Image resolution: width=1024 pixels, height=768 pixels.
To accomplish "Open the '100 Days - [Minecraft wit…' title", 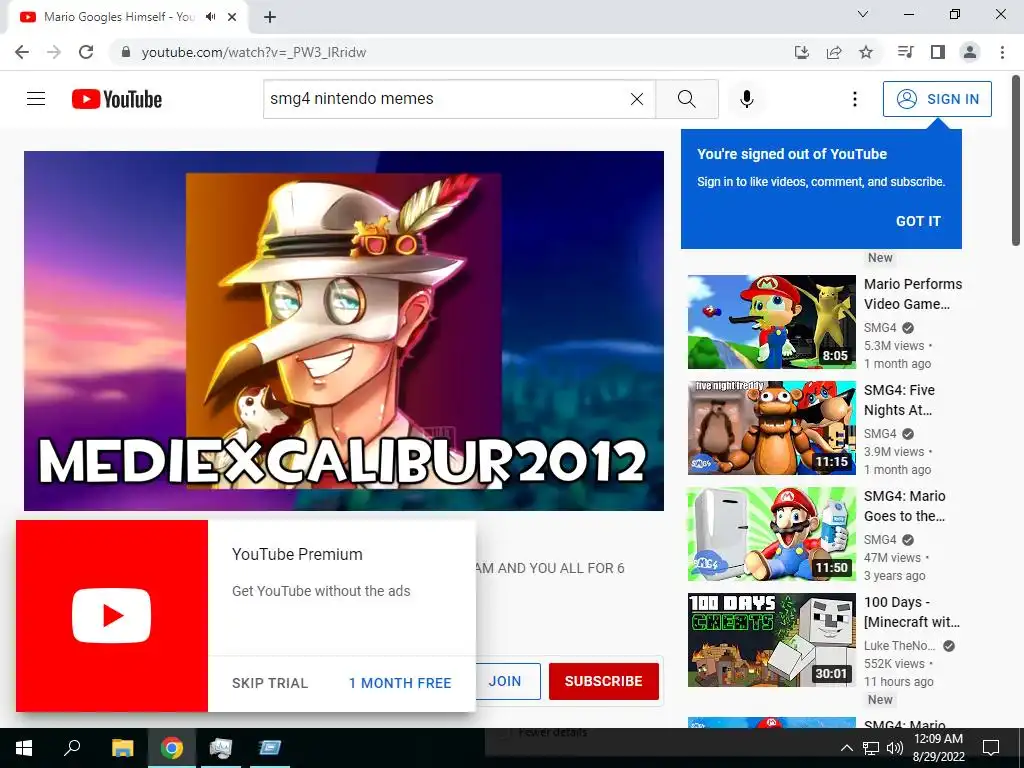I will coord(912,612).
